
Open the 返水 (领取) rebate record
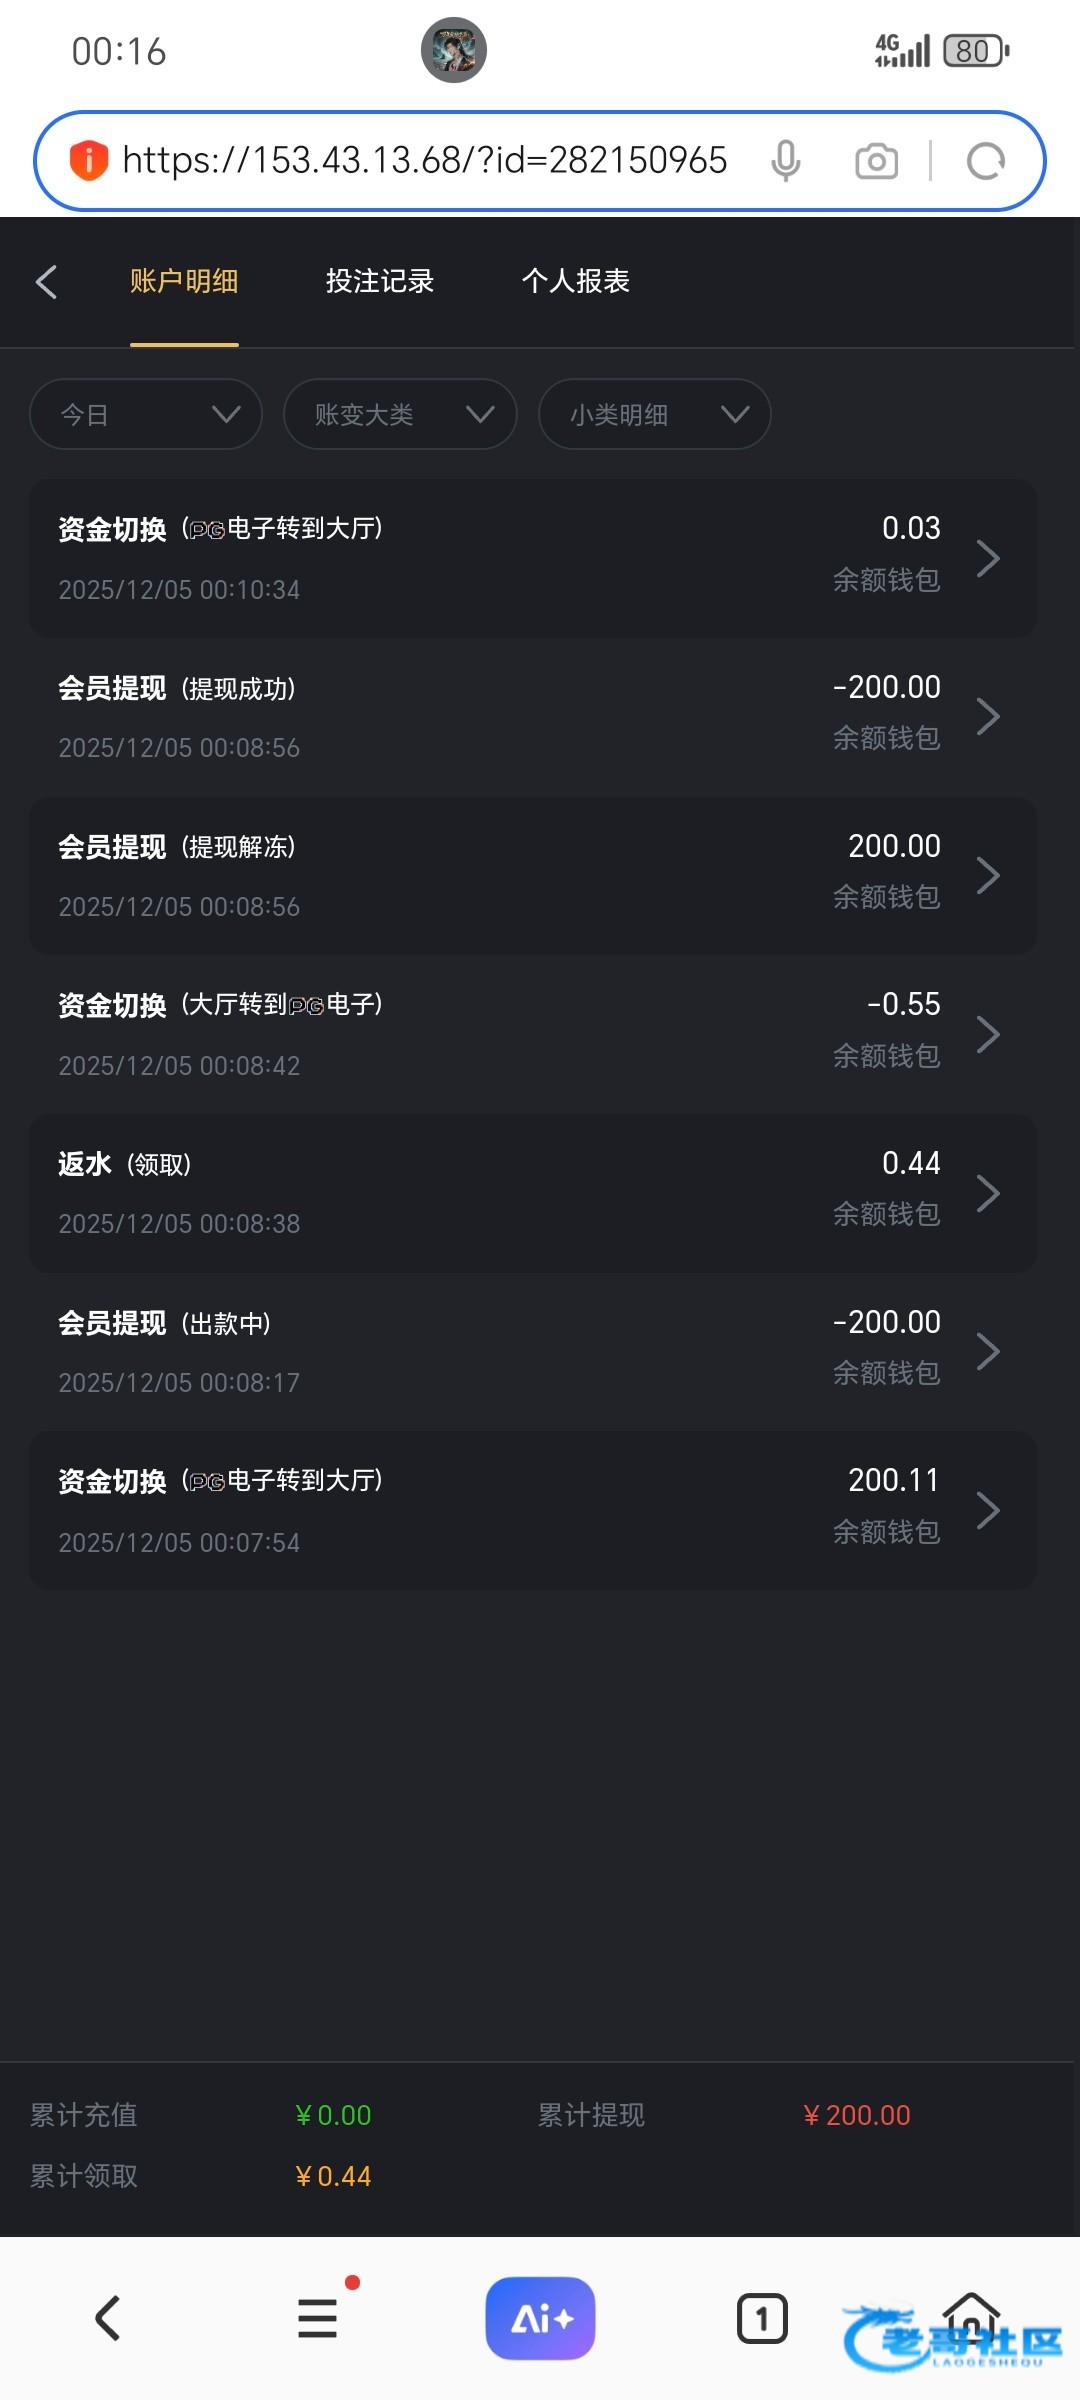tap(532, 1193)
